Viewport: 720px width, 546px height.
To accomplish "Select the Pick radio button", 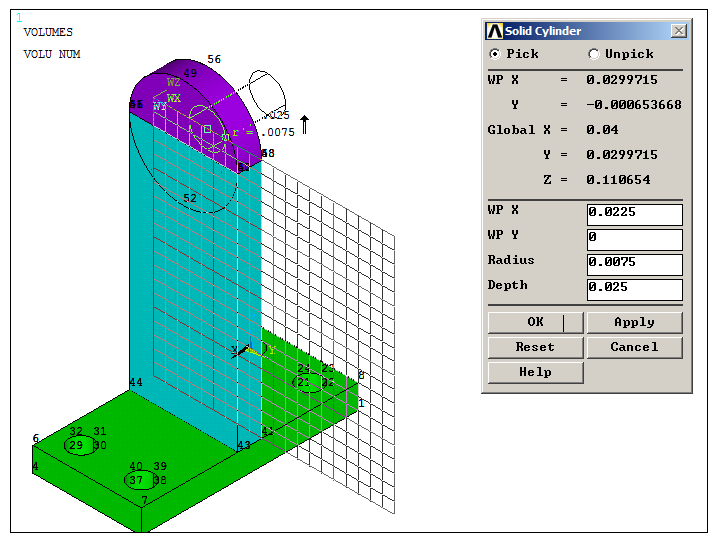I will point(495,54).
